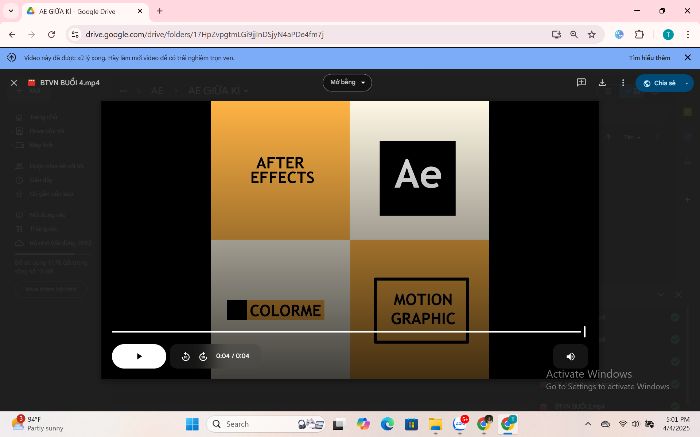Play the video
Screen dimensions: 700x437
pyautogui.click(x=139, y=356)
